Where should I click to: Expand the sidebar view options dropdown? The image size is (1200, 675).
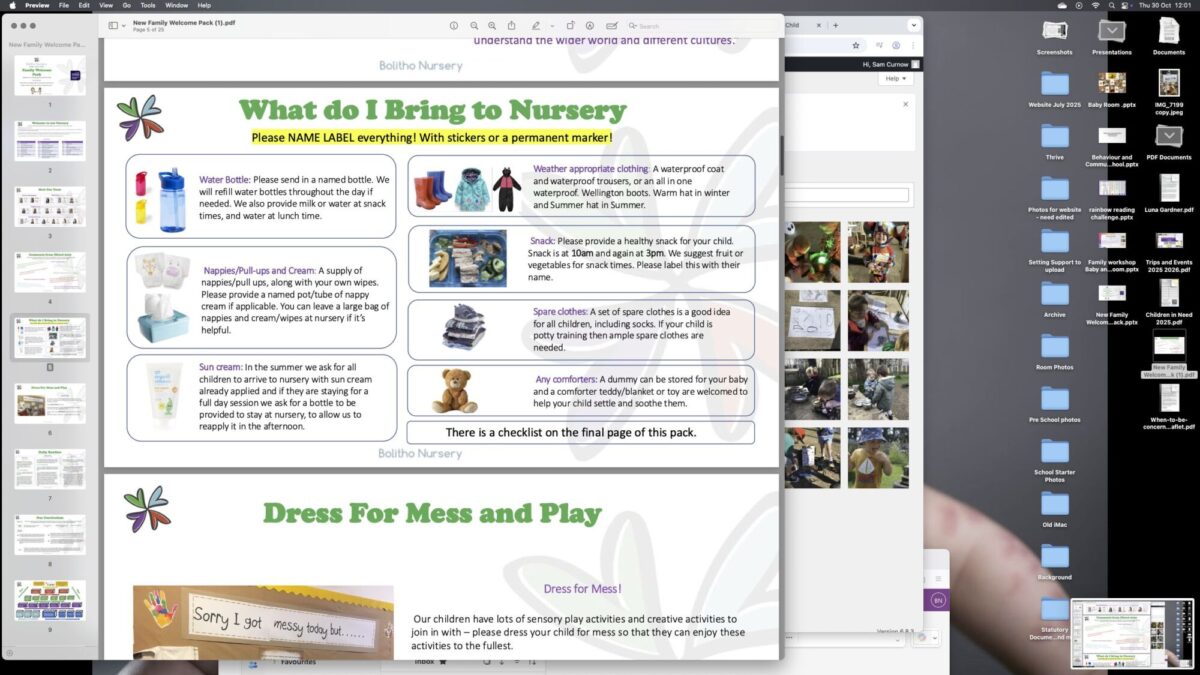123,25
